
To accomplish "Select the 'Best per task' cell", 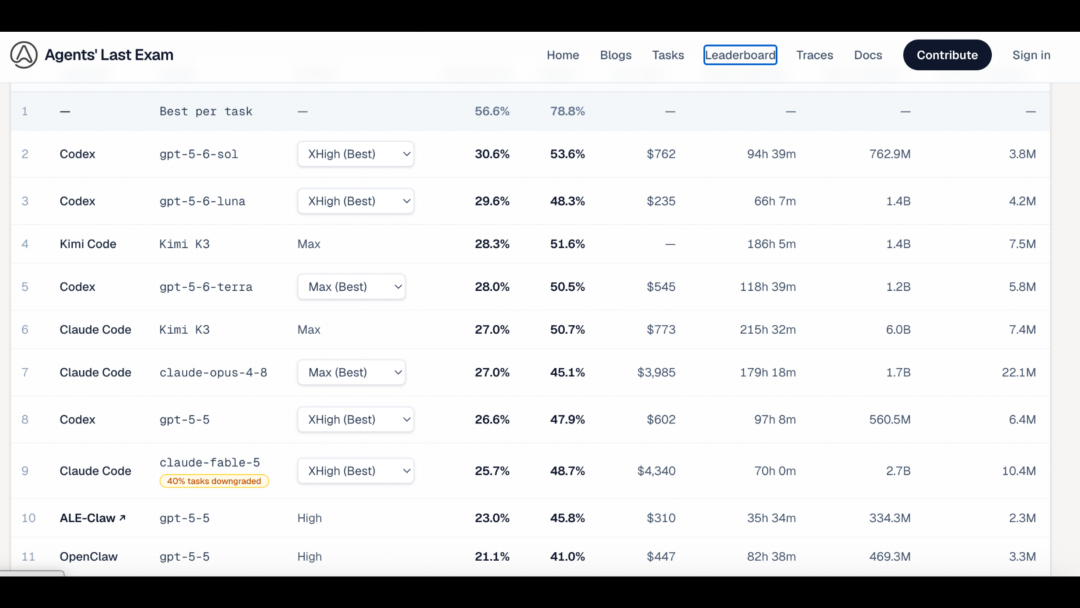I will tap(206, 112).
